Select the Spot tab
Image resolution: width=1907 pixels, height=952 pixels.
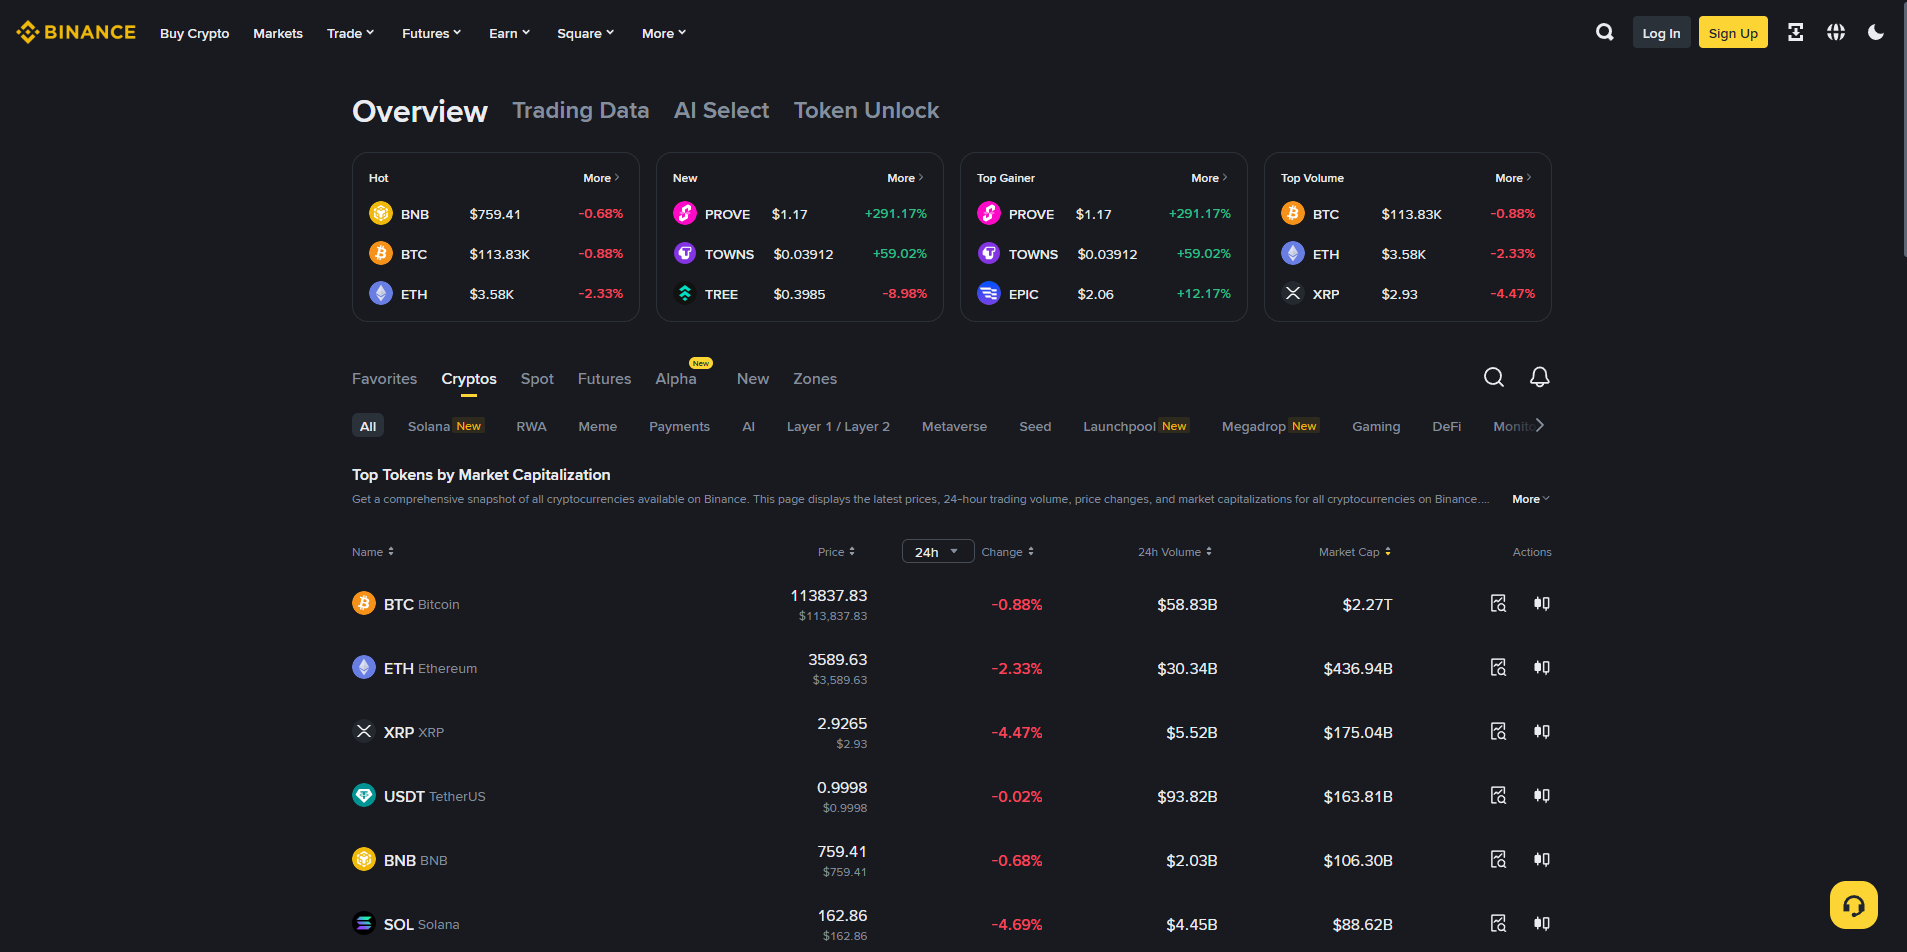tap(537, 379)
